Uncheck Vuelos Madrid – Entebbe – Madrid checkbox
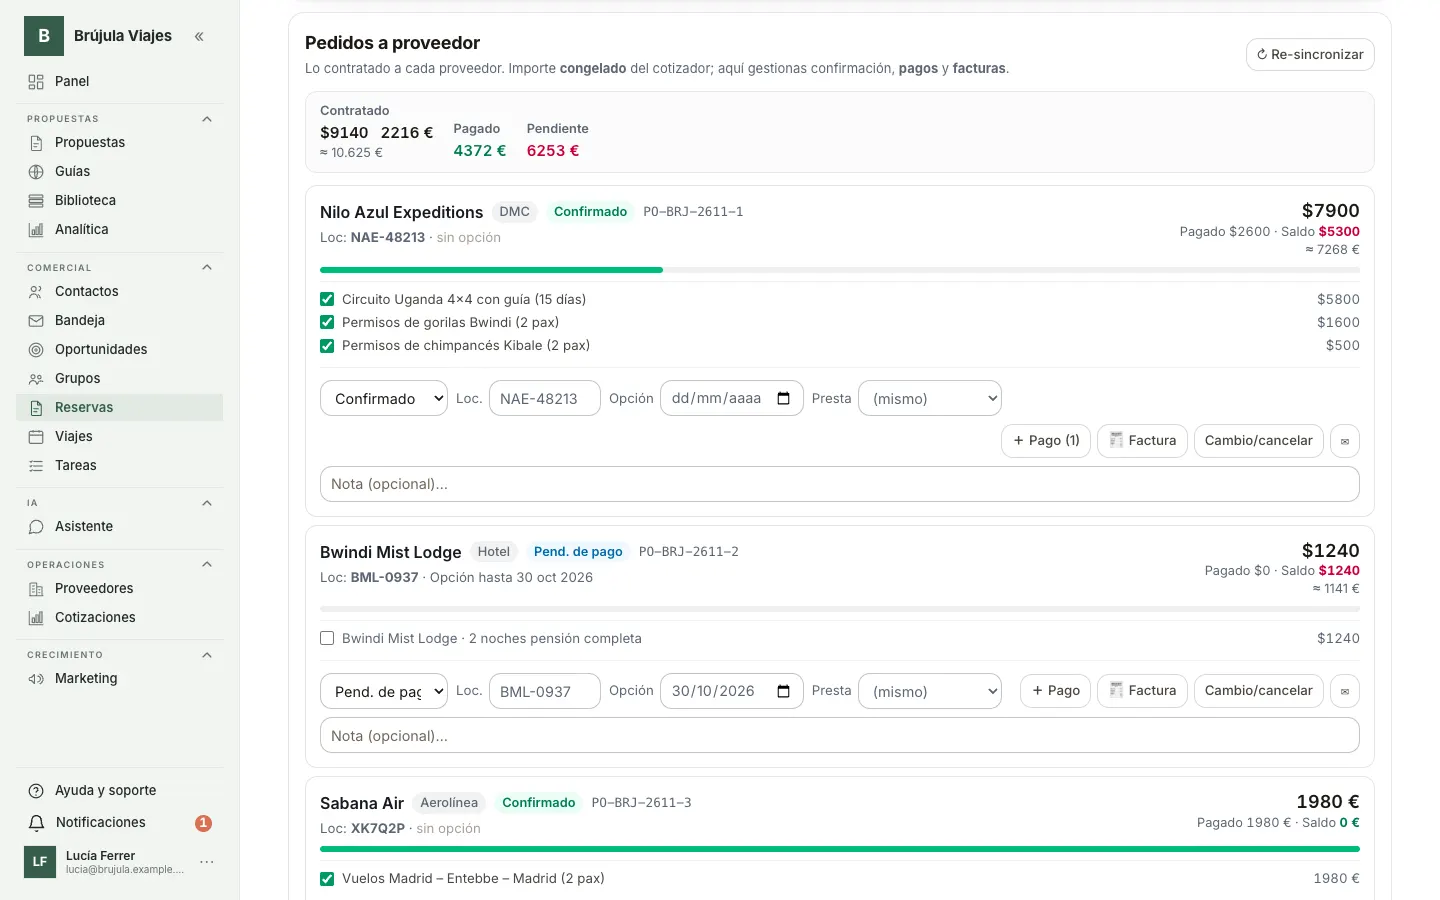Viewport: 1440px width, 900px height. pyautogui.click(x=327, y=879)
